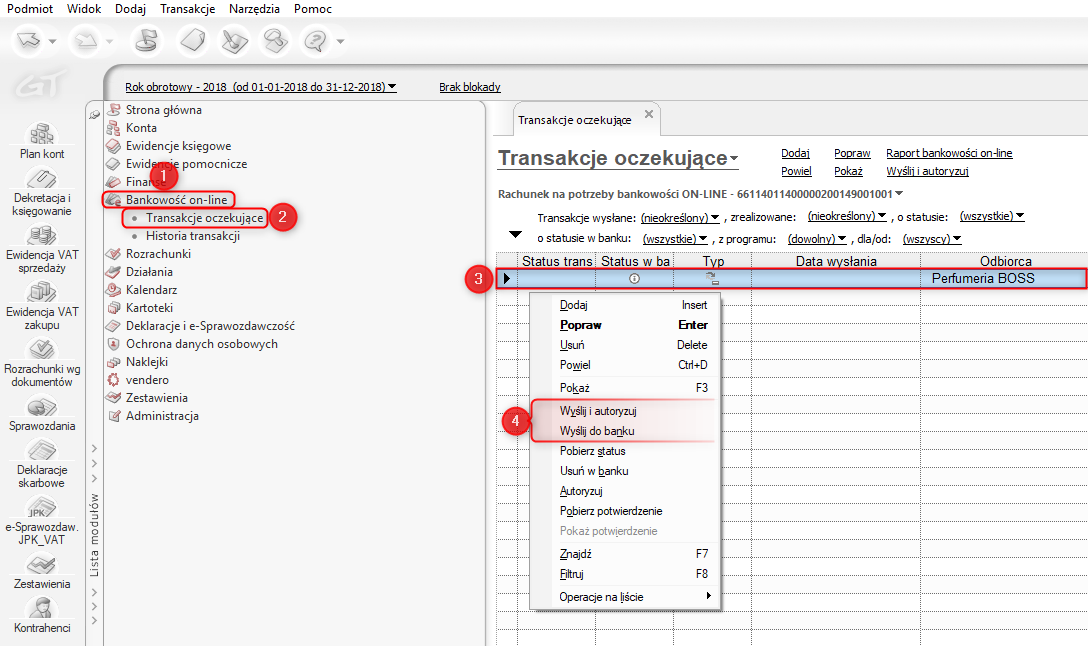Open Transakcje oczekujące title dropdown arrow

point(734,159)
